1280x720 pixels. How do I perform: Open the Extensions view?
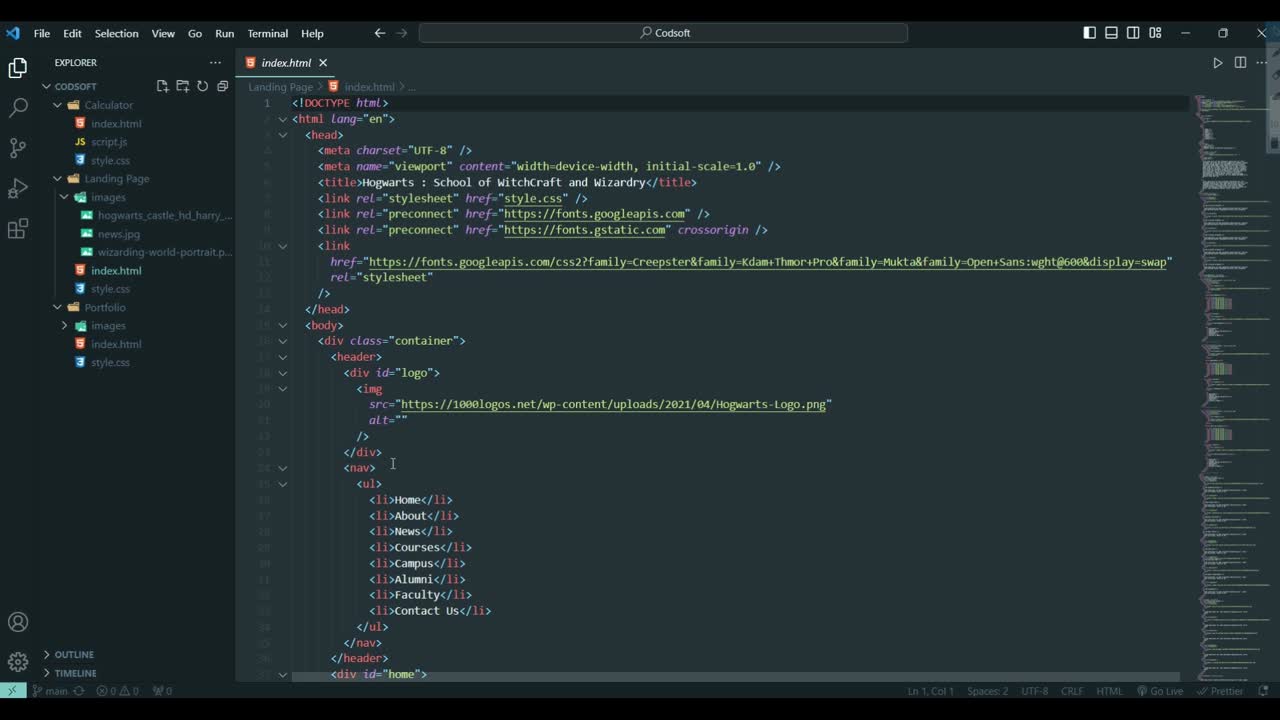[18, 229]
